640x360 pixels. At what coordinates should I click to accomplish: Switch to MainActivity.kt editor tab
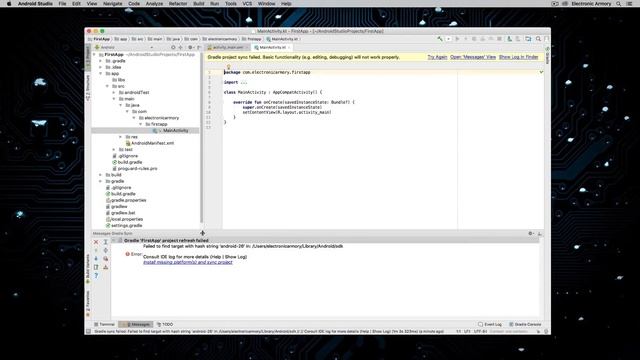[272, 47]
